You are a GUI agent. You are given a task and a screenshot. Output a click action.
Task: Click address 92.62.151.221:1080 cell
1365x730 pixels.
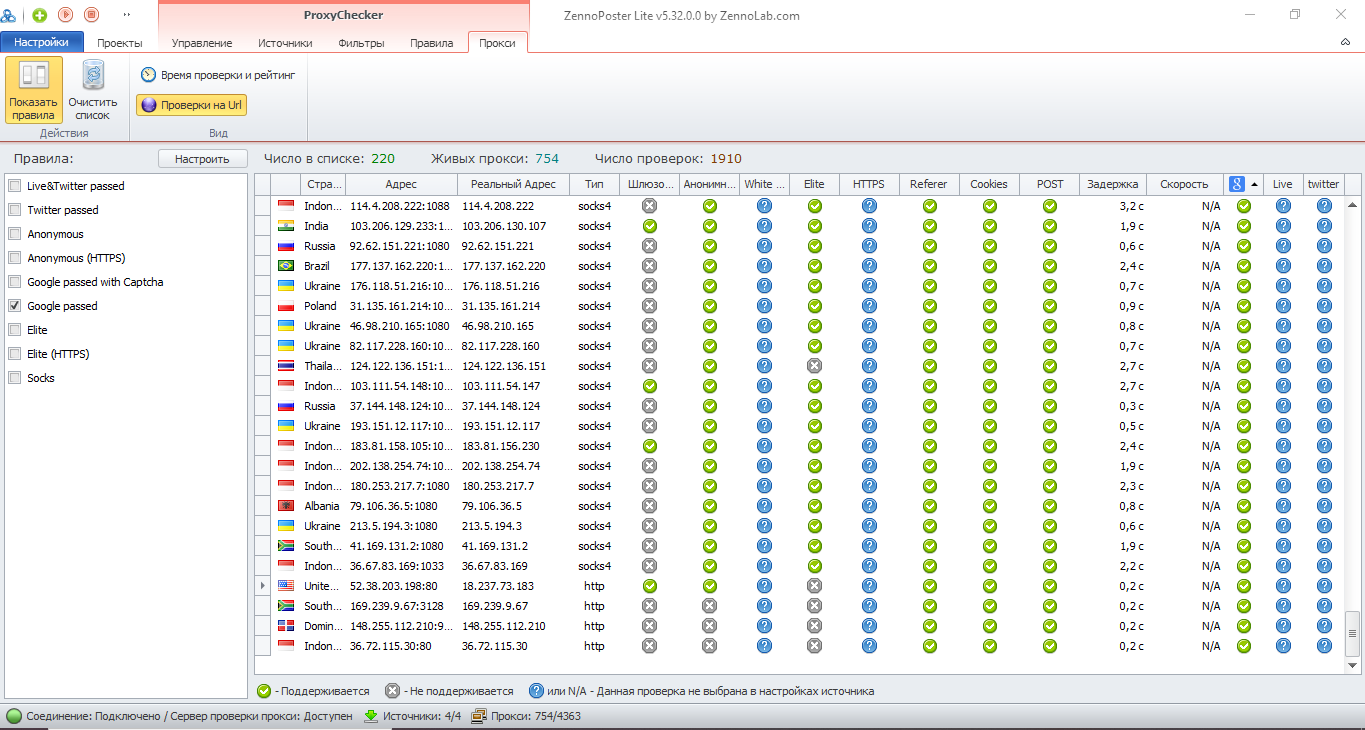[x=400, y=246]
